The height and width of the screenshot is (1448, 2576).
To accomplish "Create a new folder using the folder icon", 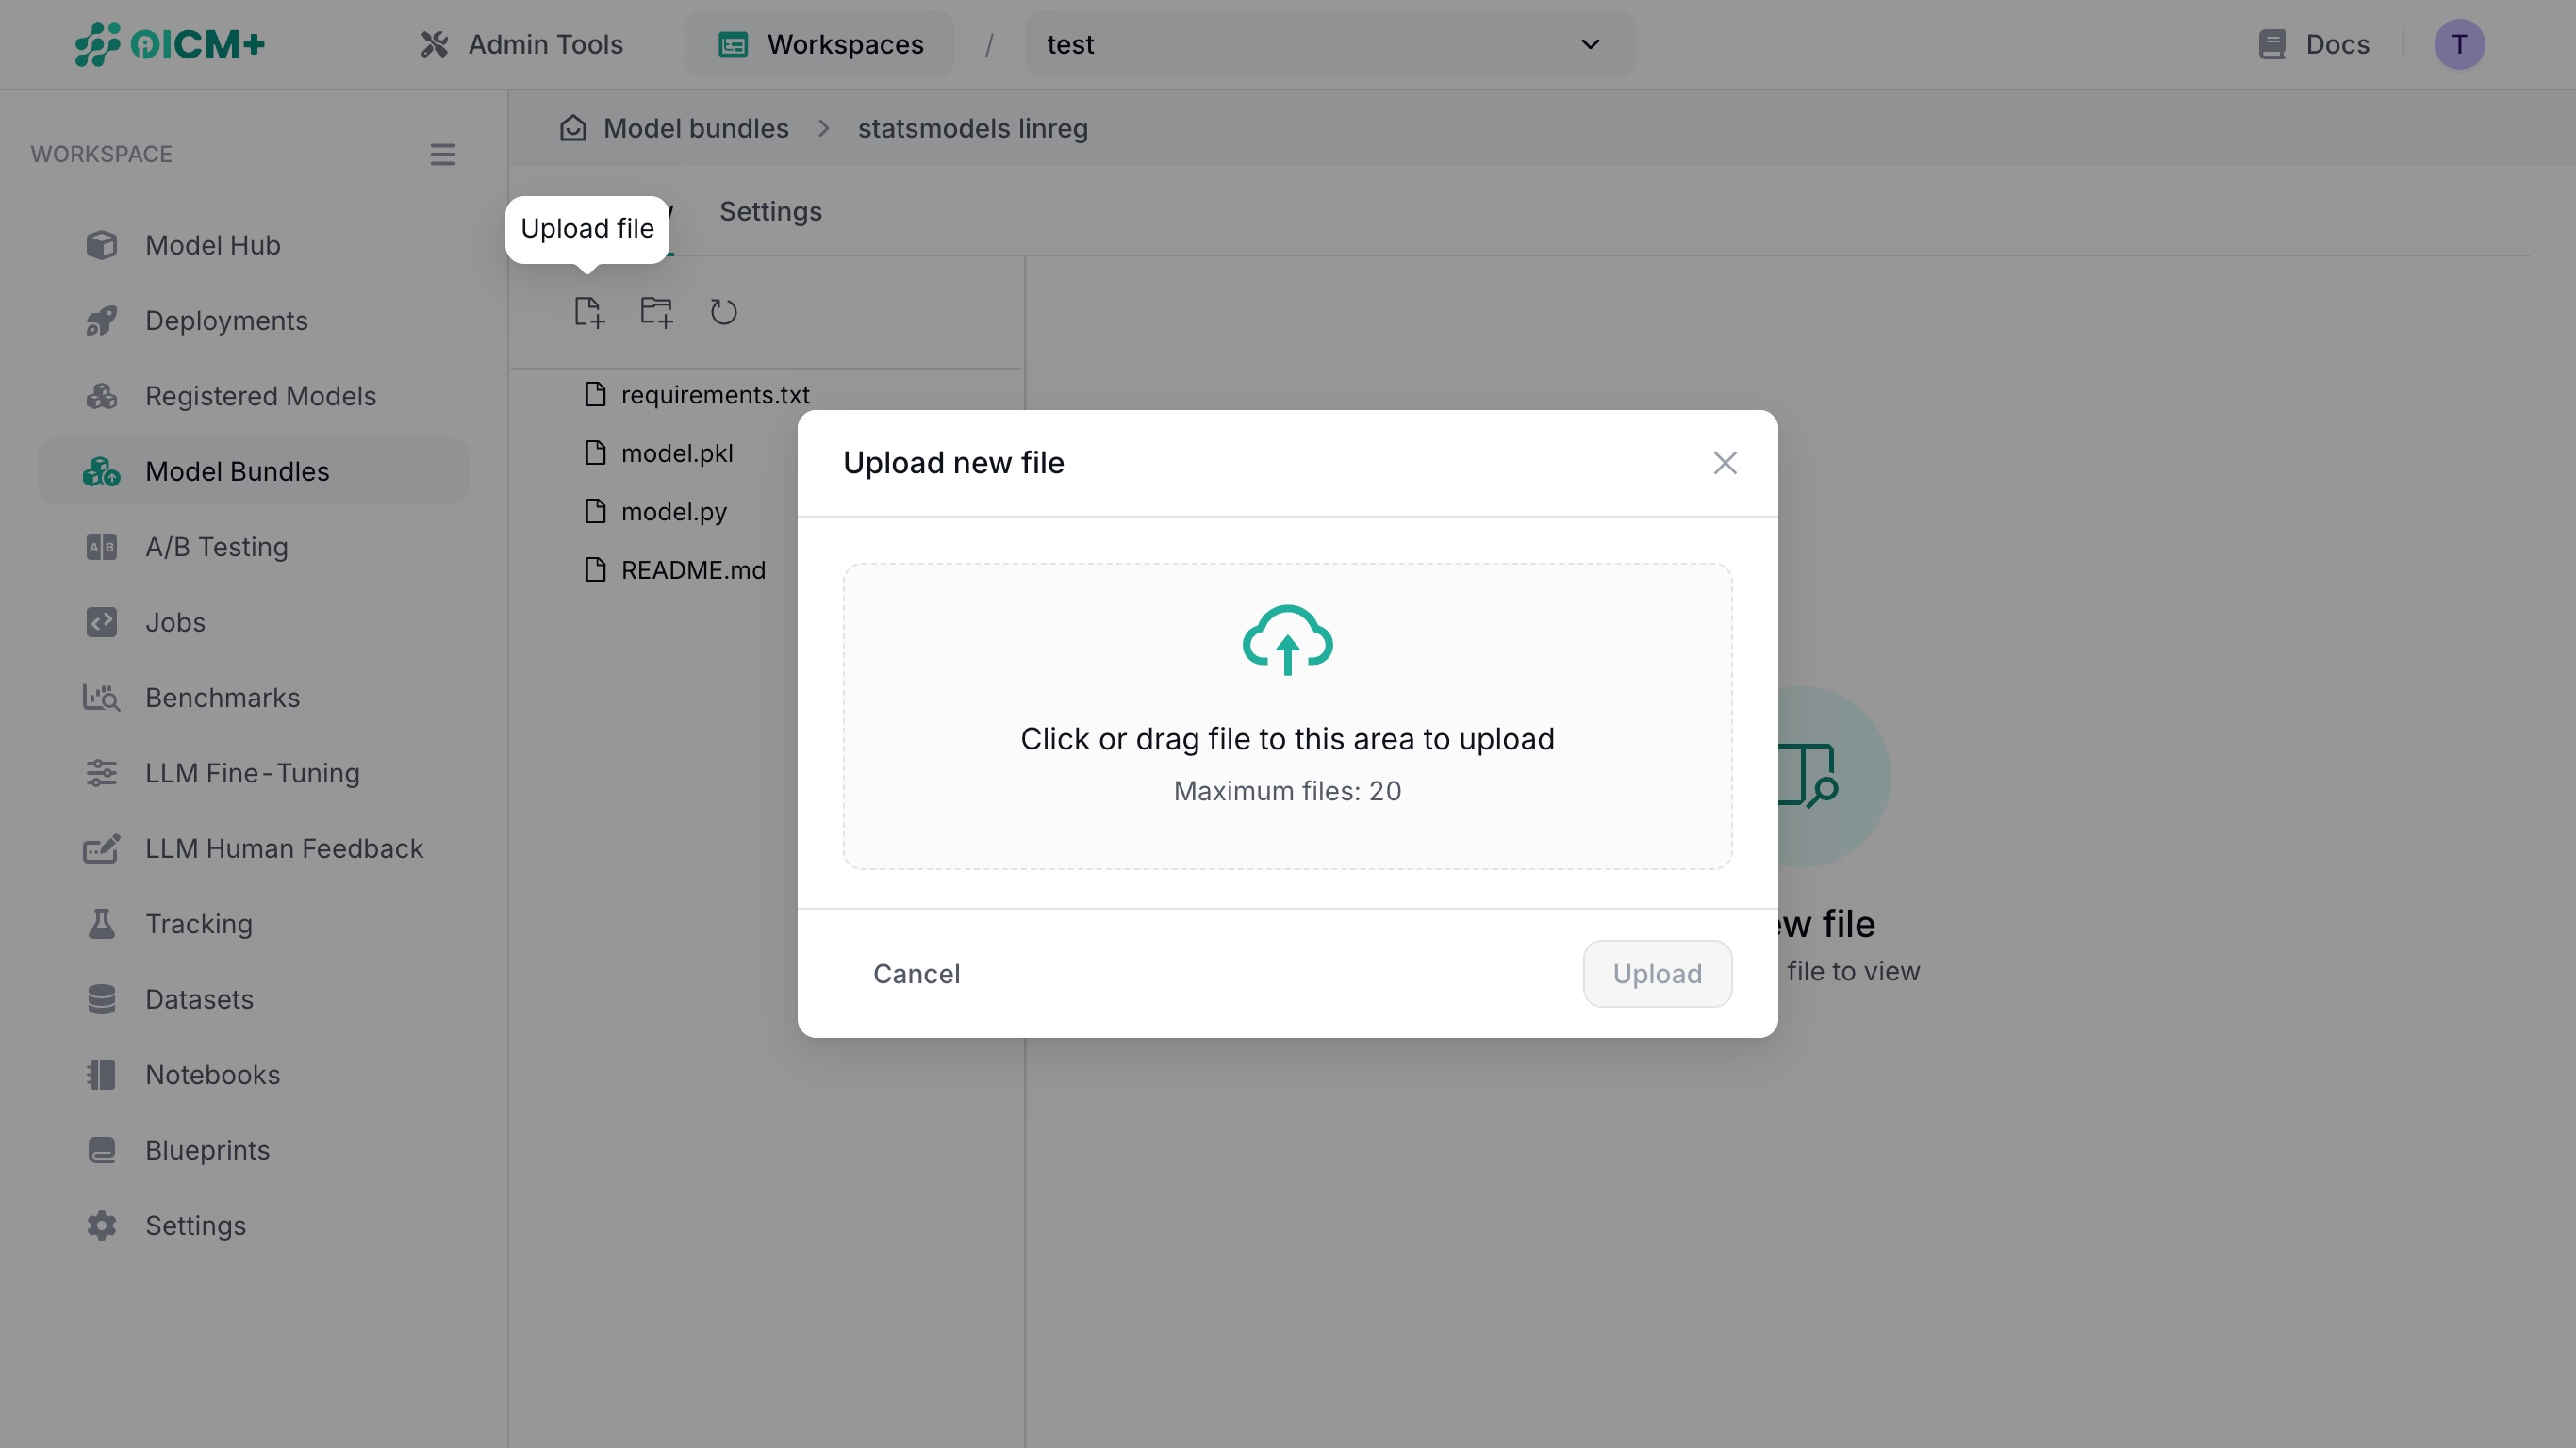I will click(655, 312).
